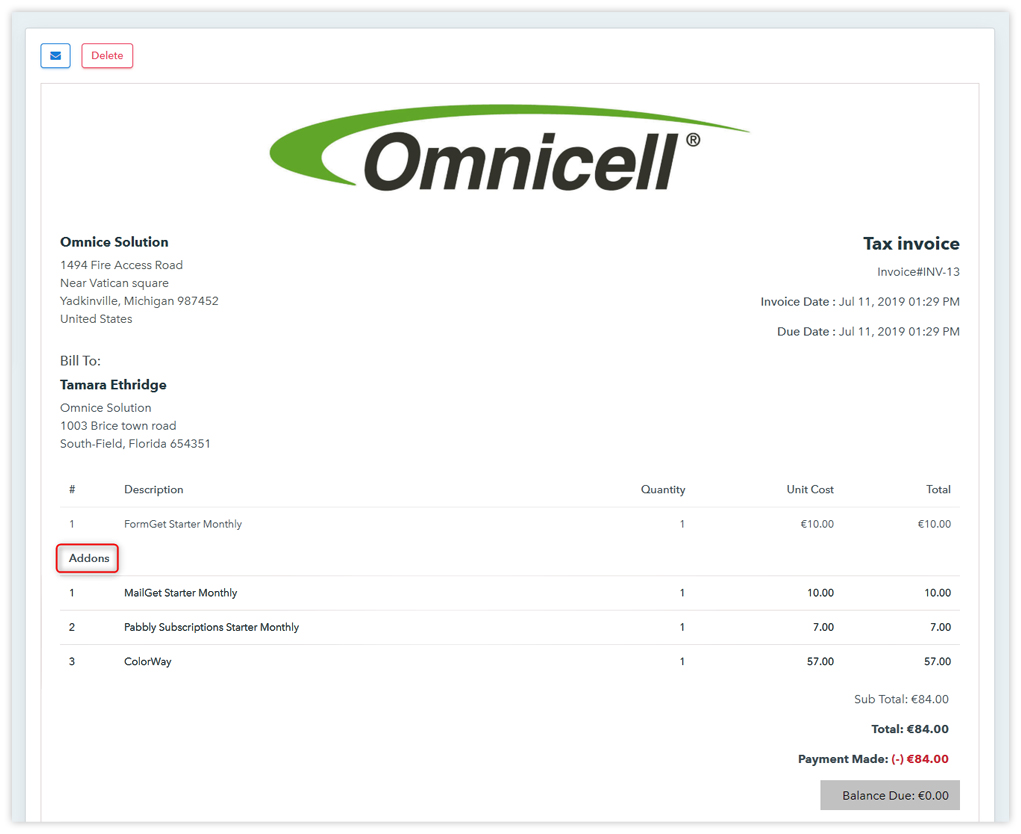This screenshot has height=834, width=1021.
Task: Click the row number 3 beside ColorWay
Action: point(72,662)
